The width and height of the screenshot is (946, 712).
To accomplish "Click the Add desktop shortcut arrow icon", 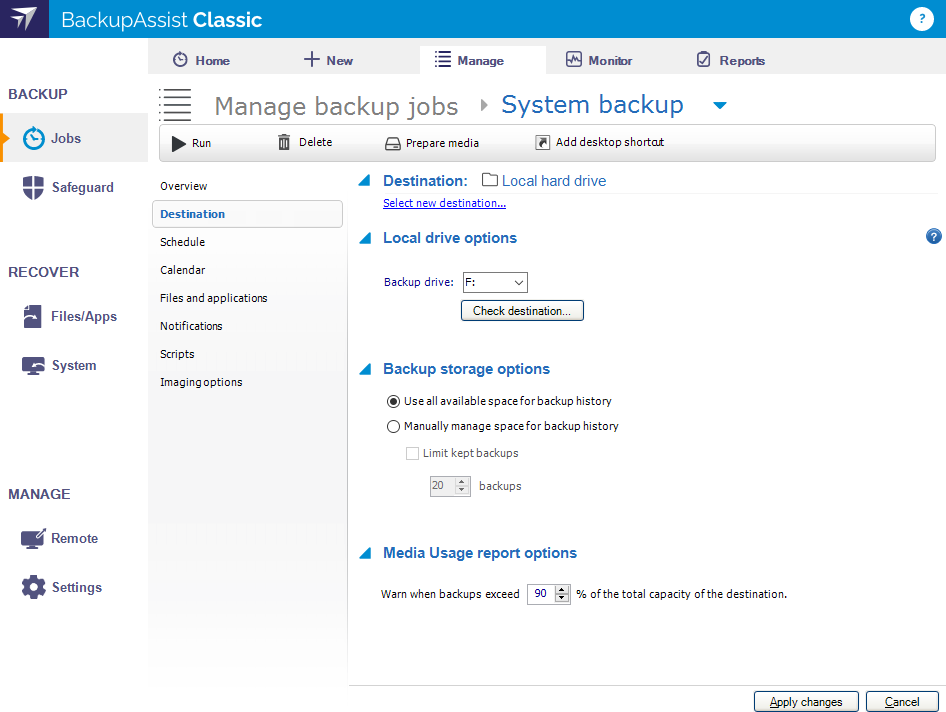I will click(542, 142).
